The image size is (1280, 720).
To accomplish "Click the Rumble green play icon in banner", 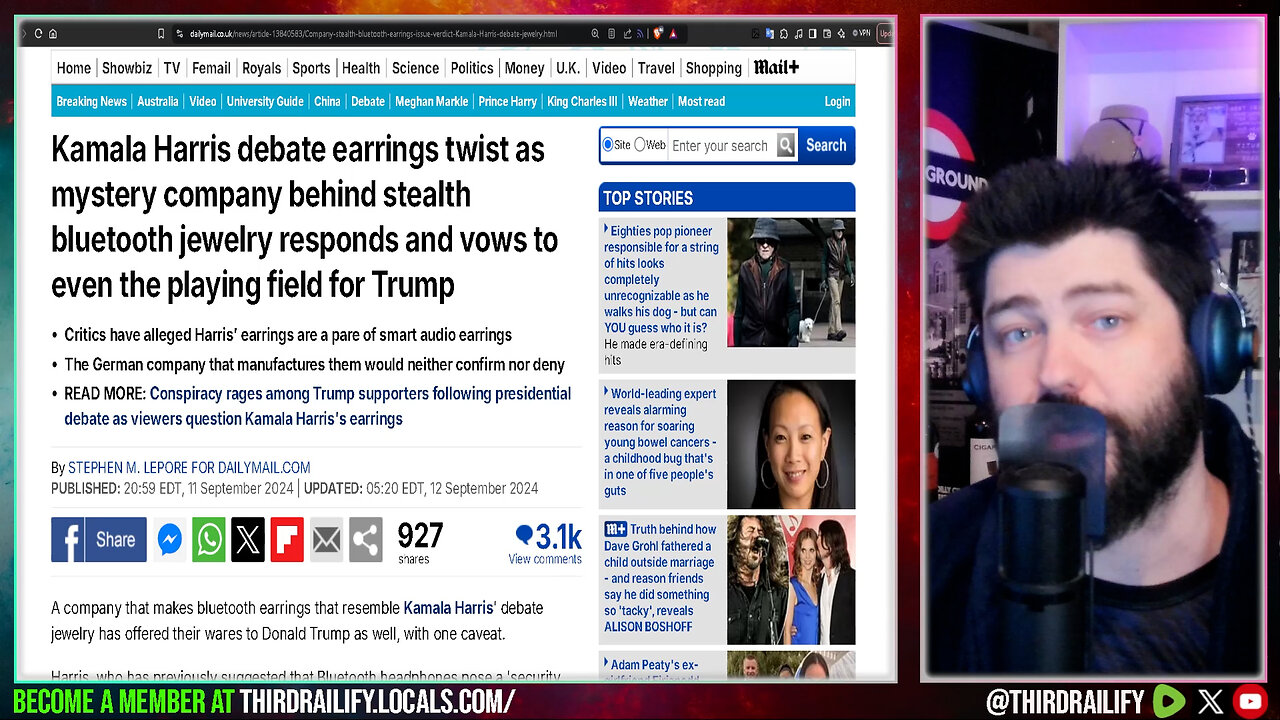I will point(1169,702).
